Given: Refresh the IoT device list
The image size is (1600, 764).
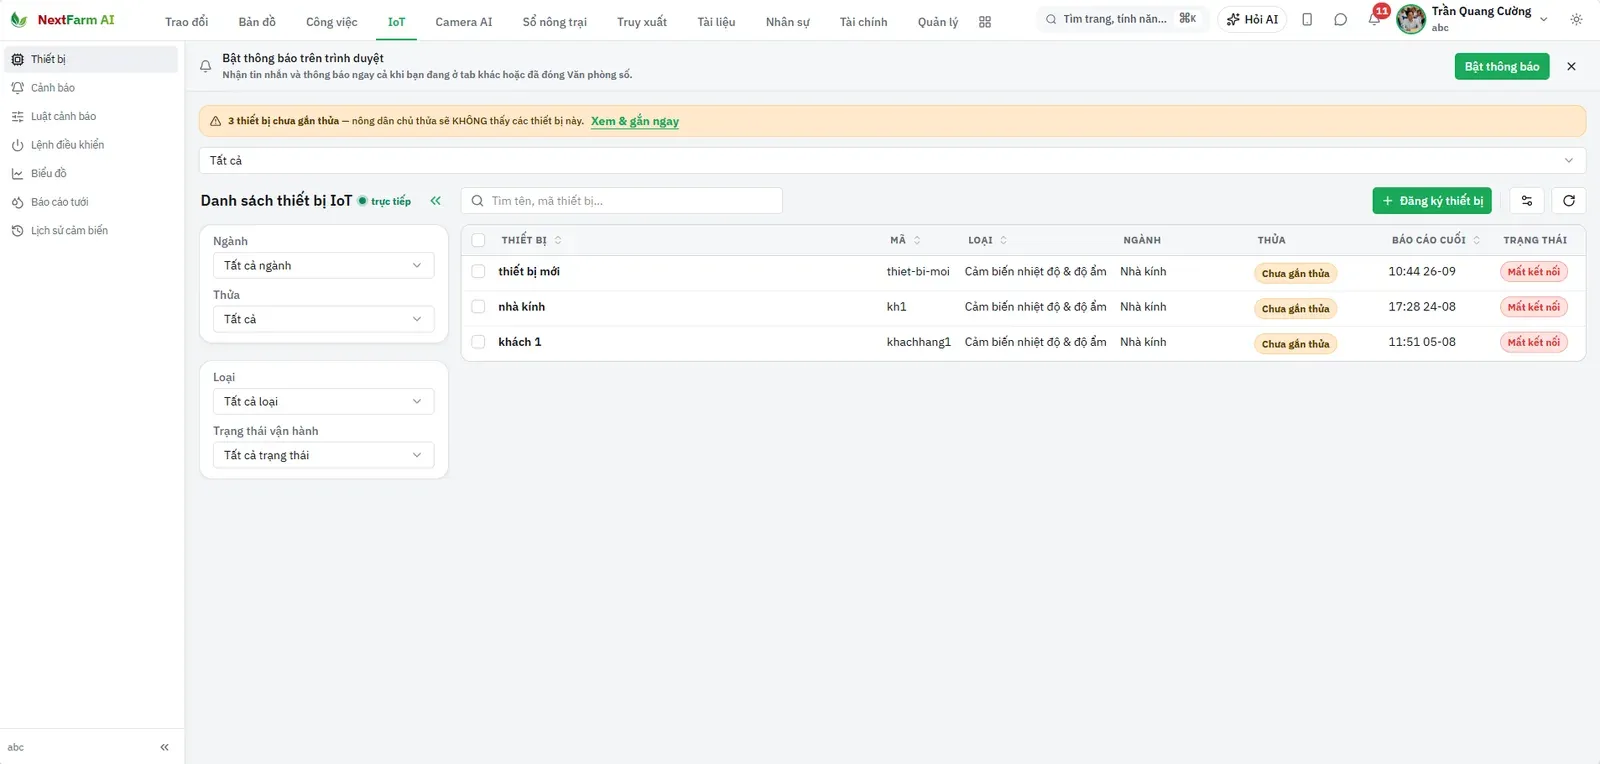Looking at the screenshot, I should pos(1569,201).
